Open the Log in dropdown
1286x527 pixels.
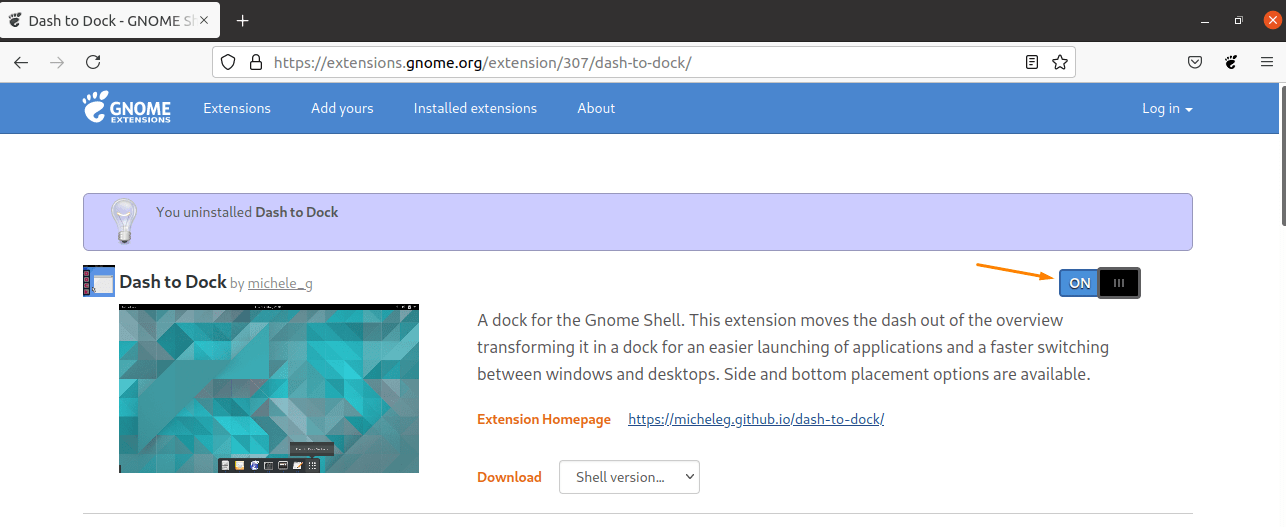click(1167, 108)
